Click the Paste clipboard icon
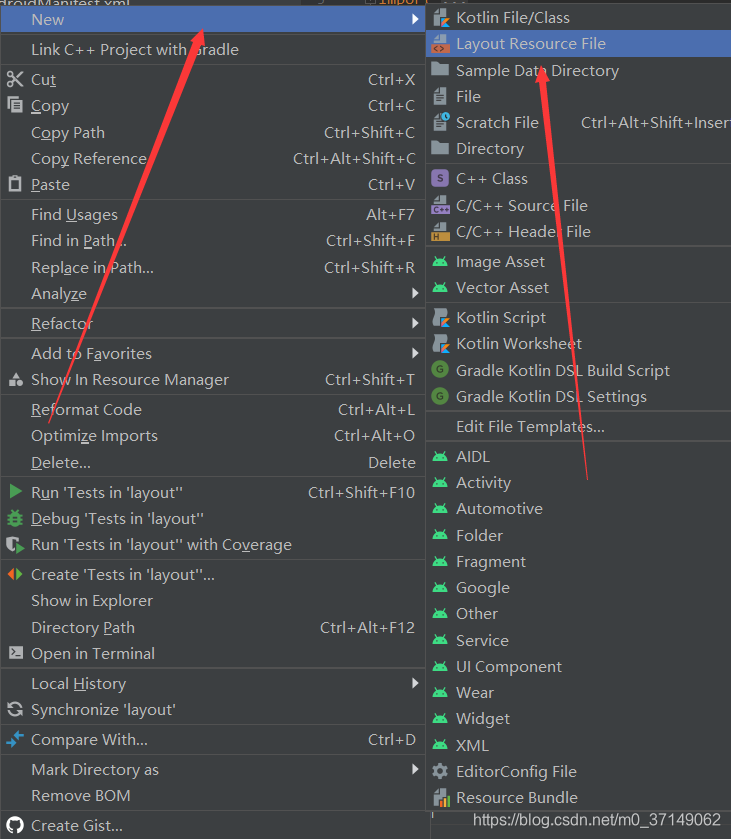The height and width of the screenshot is (839, 731). pyautogui.click(x=15, y=184)
